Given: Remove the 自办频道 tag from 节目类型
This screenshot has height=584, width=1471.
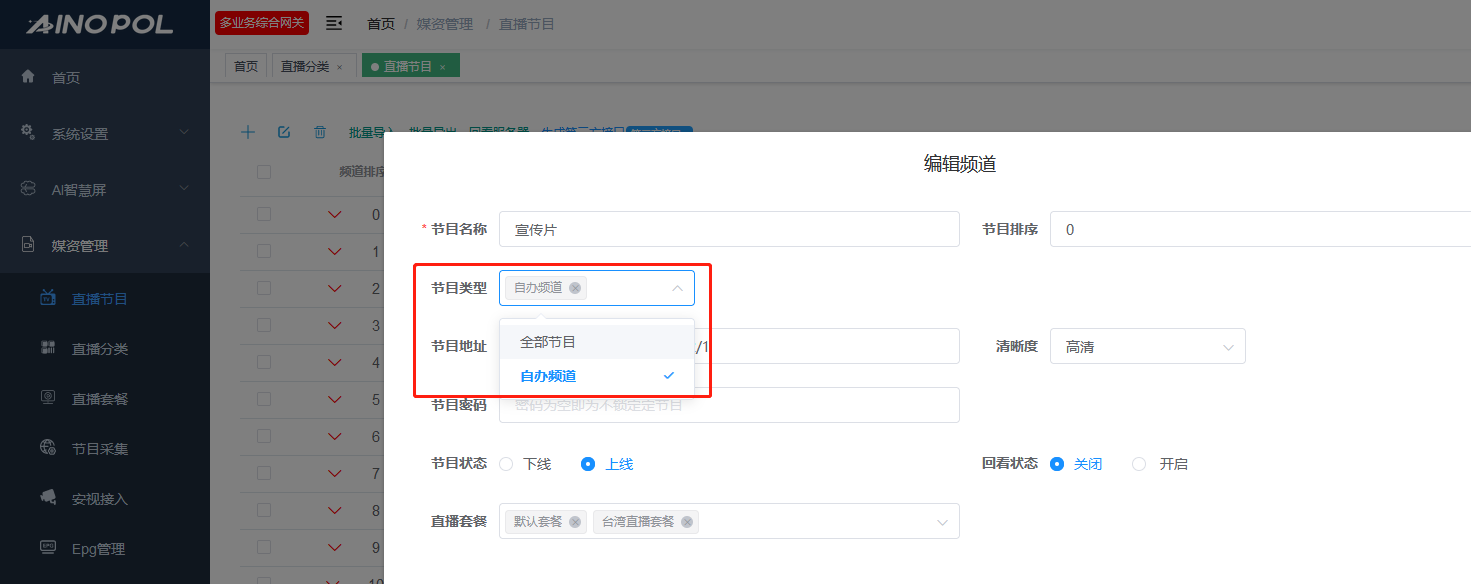Looking at the screenshot, I should pos(575,288).
